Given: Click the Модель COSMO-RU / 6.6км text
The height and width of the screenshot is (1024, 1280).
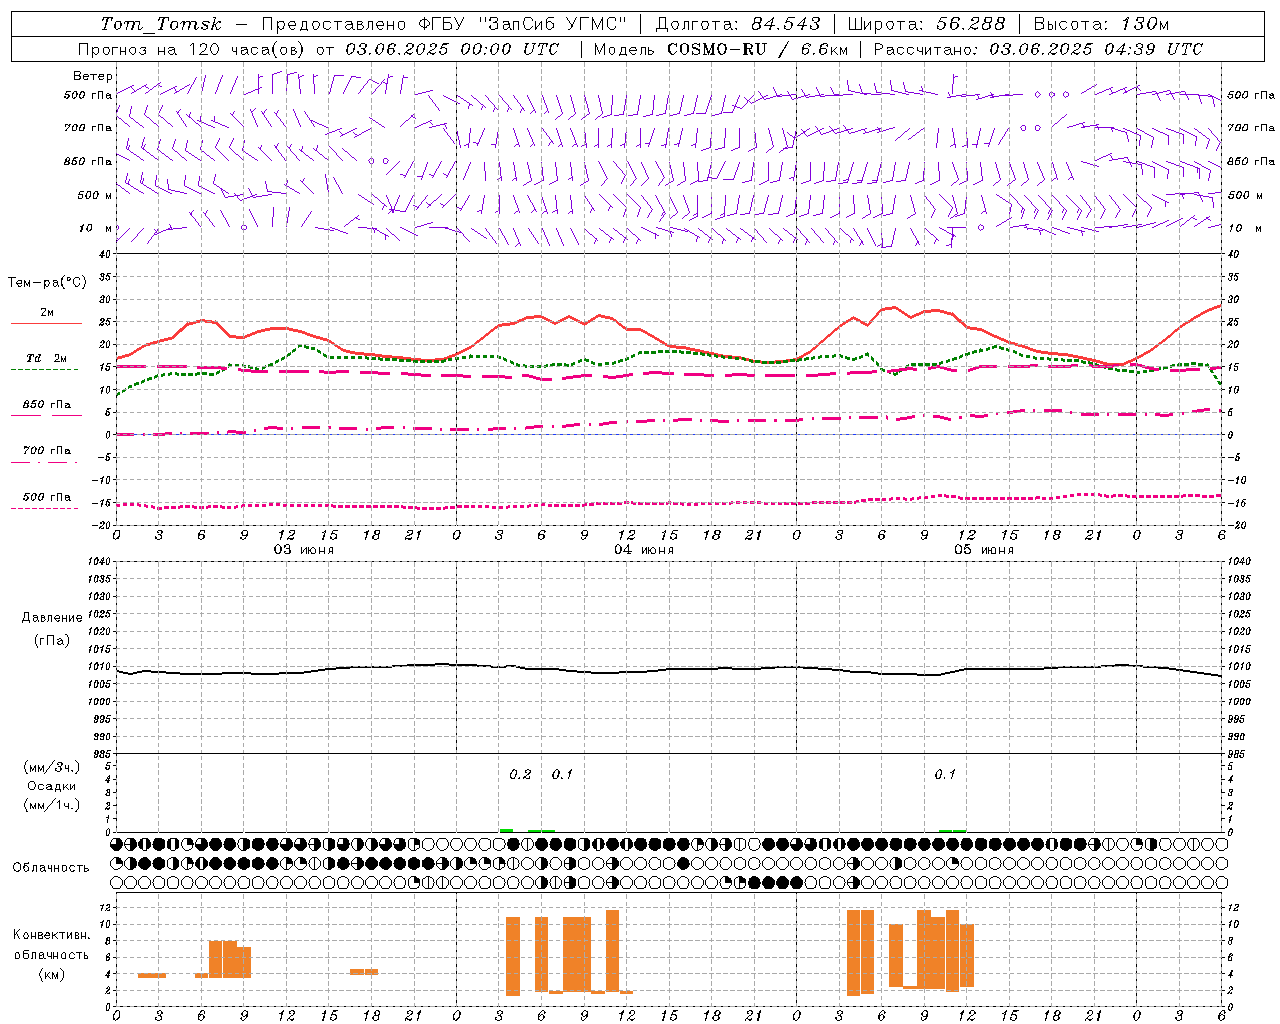Looking at the screenshot, I should [721, 49].
